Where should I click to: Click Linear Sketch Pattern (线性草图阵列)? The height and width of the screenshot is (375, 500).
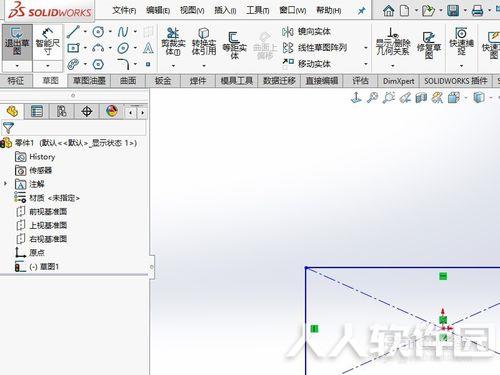(315, 48)
